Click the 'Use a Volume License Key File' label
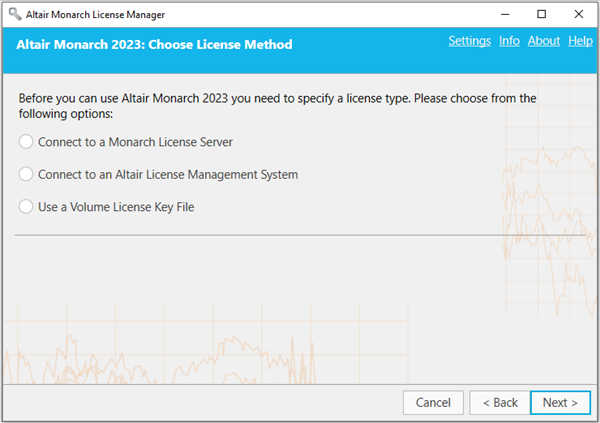This screenshot has height=423, width=600. (x=116, y=207)
